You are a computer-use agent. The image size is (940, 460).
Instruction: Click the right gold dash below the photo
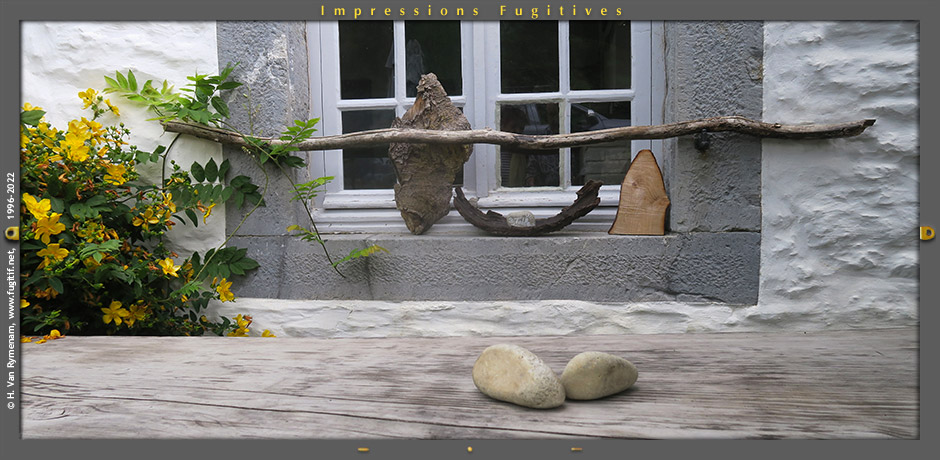pos(576,449)
